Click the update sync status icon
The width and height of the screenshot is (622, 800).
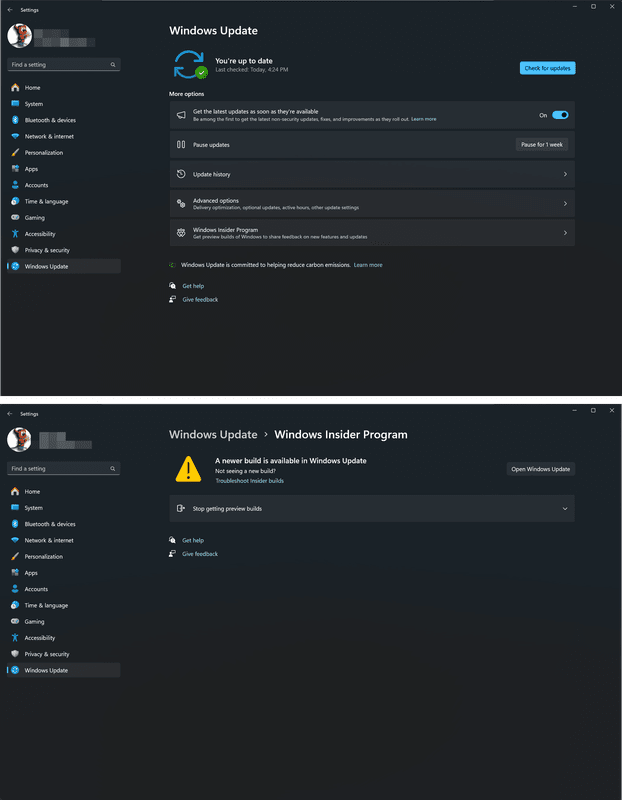pyautogui.click(x=190, y=65)
